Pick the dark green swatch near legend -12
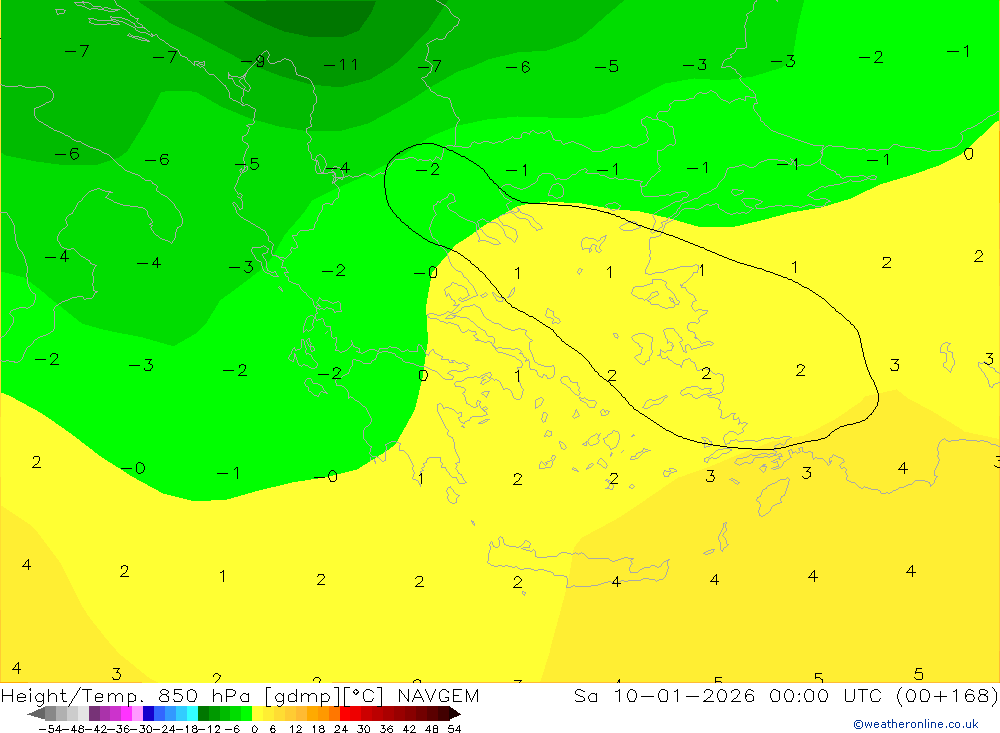The height and width of the screenshot is (733, 1000). pos(203,714)
